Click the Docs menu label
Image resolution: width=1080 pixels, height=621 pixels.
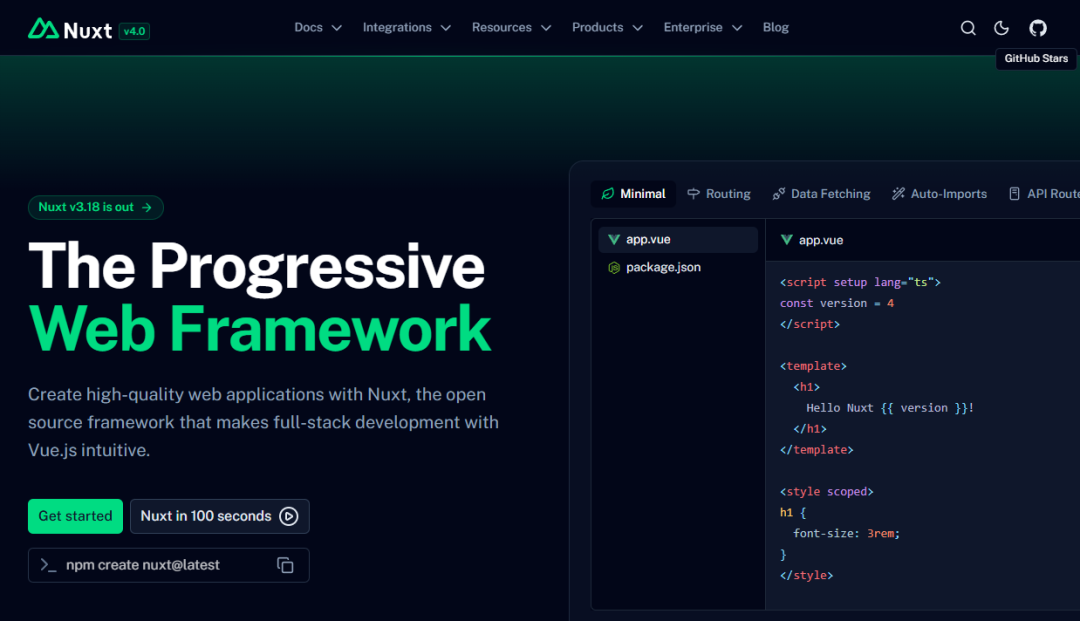click(x=309, y=28)
